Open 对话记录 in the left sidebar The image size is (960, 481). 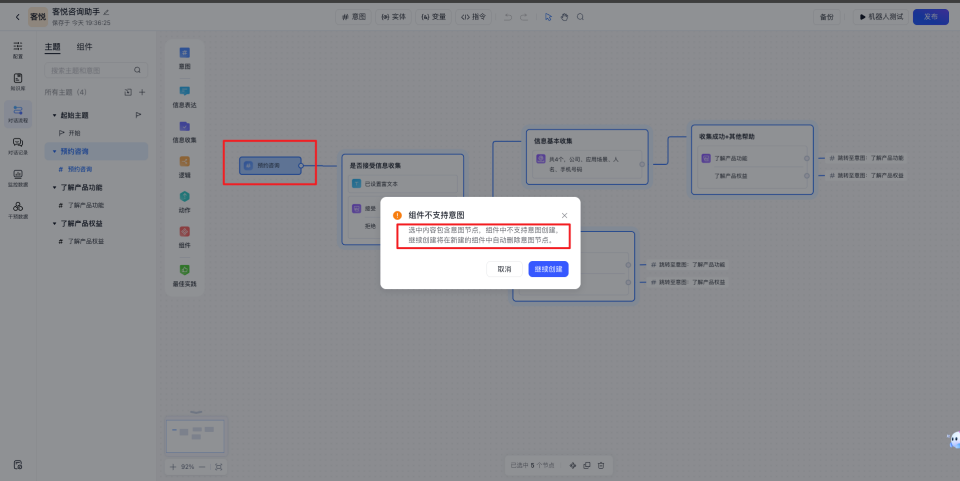[x=18, y=145]
